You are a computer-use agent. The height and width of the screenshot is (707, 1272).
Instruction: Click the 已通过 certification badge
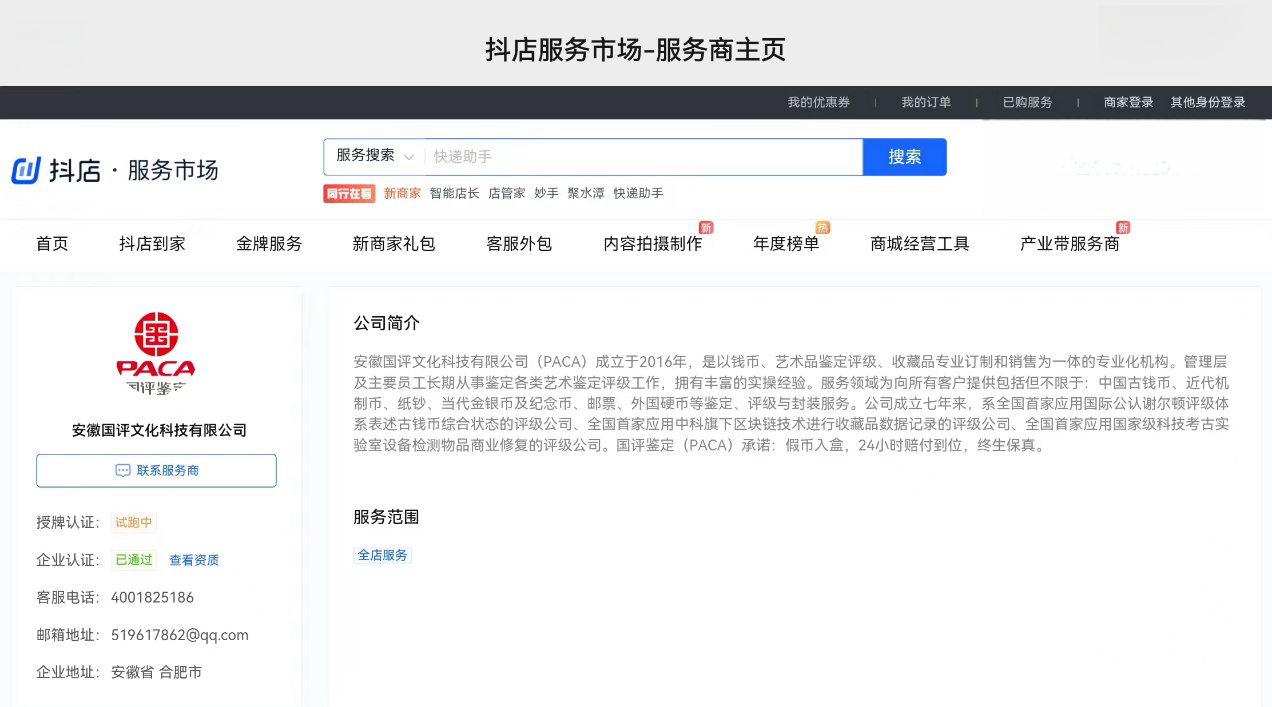pyautogui.click(x=134, y=560)
